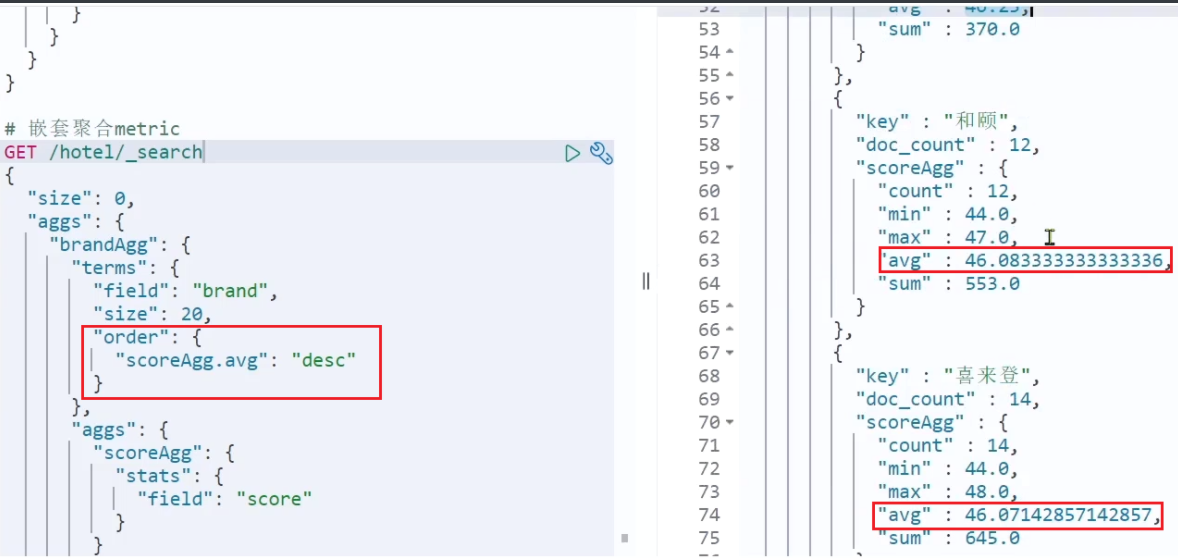Click the response line '"sum" : 553.0'

pyautogui.click(x=949, y=284)
